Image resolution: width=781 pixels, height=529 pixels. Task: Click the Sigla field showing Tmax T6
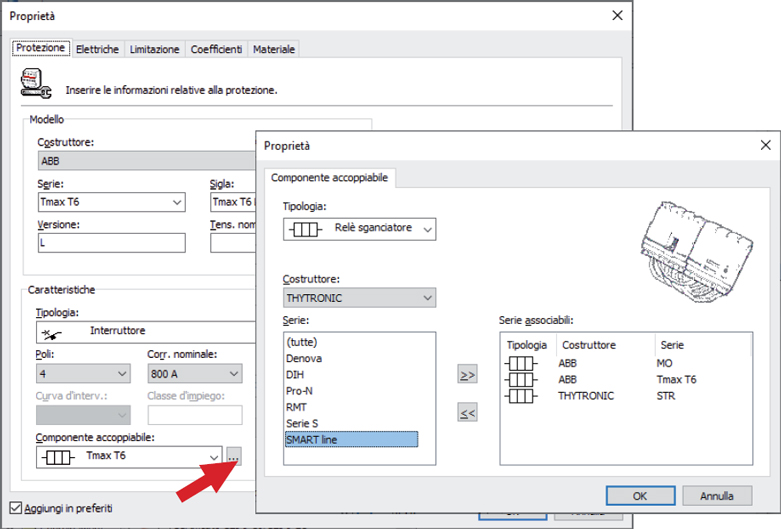coord(233,202)
